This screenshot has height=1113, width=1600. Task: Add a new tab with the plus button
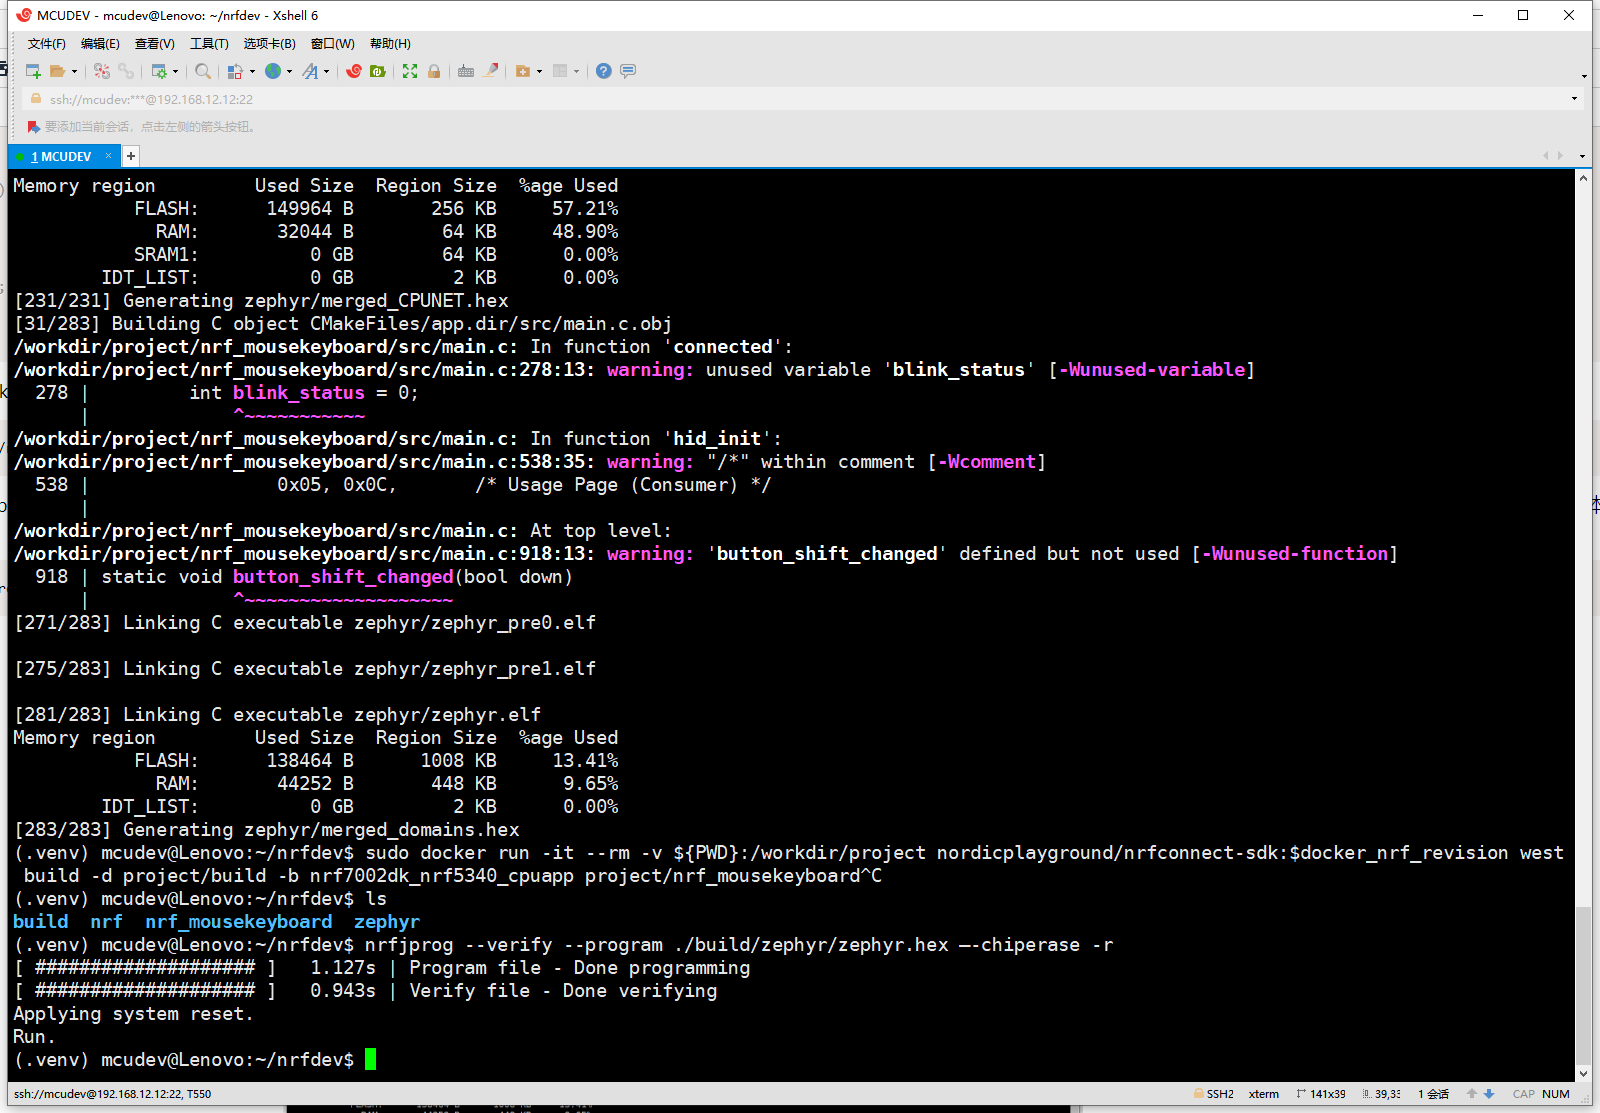pos(131,156)
